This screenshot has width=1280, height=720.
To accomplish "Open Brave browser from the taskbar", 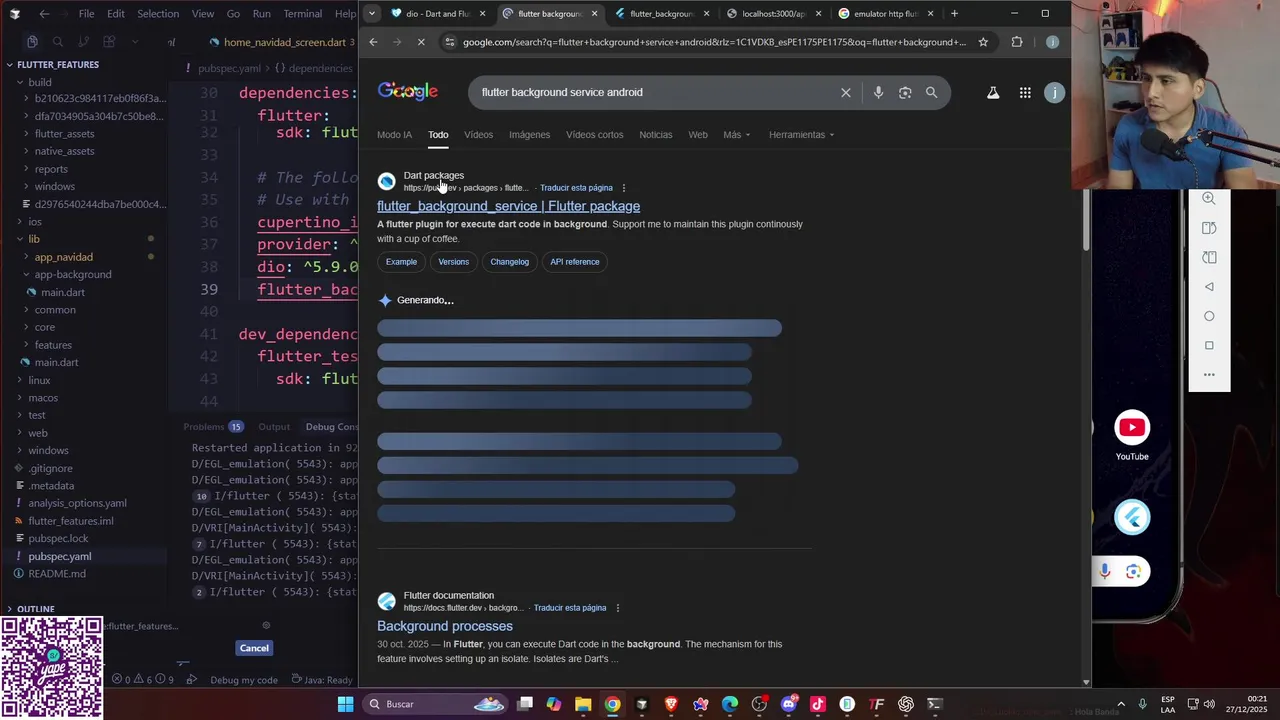I will (671, 704).
